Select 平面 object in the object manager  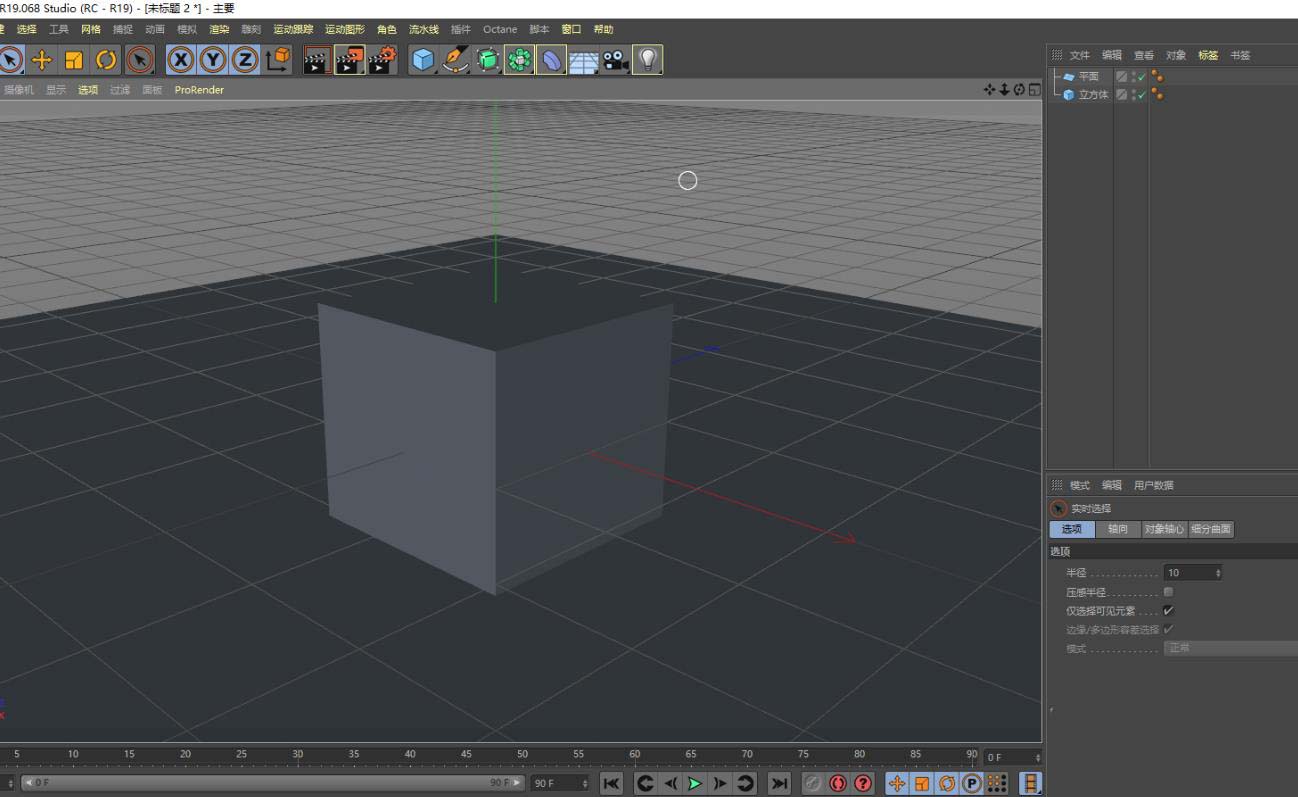click(x=1088, y=77)
